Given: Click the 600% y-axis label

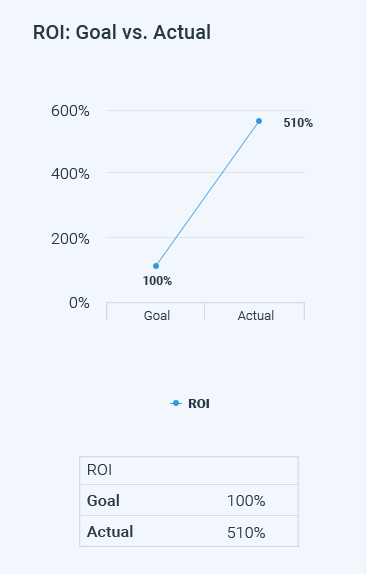Looking at the screenshot, I should 70,111.
